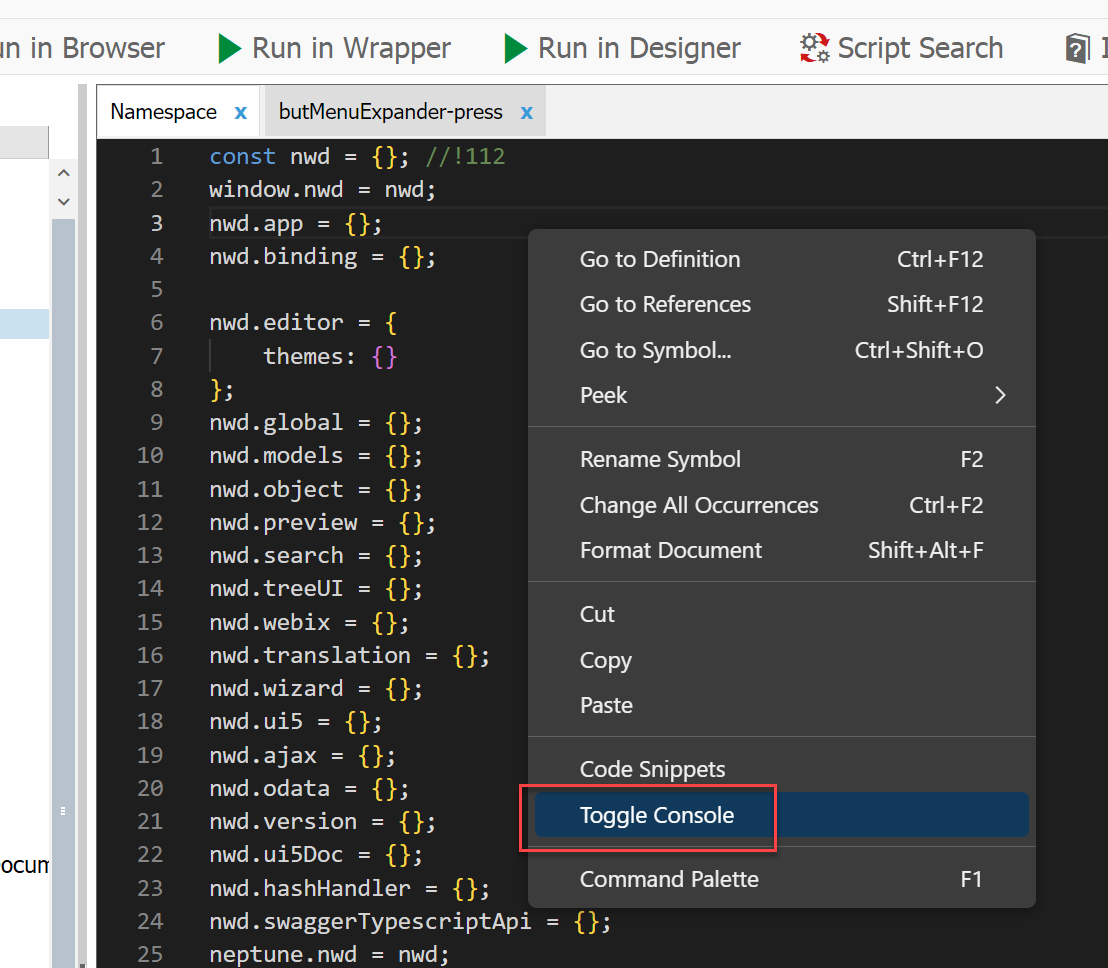Select Rename Symbol

pos(782,459)
